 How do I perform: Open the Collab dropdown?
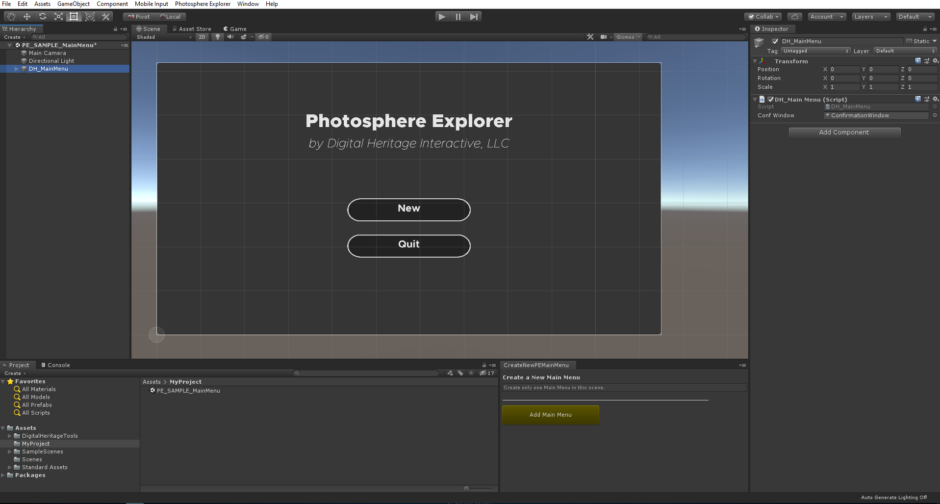point(763,17)
